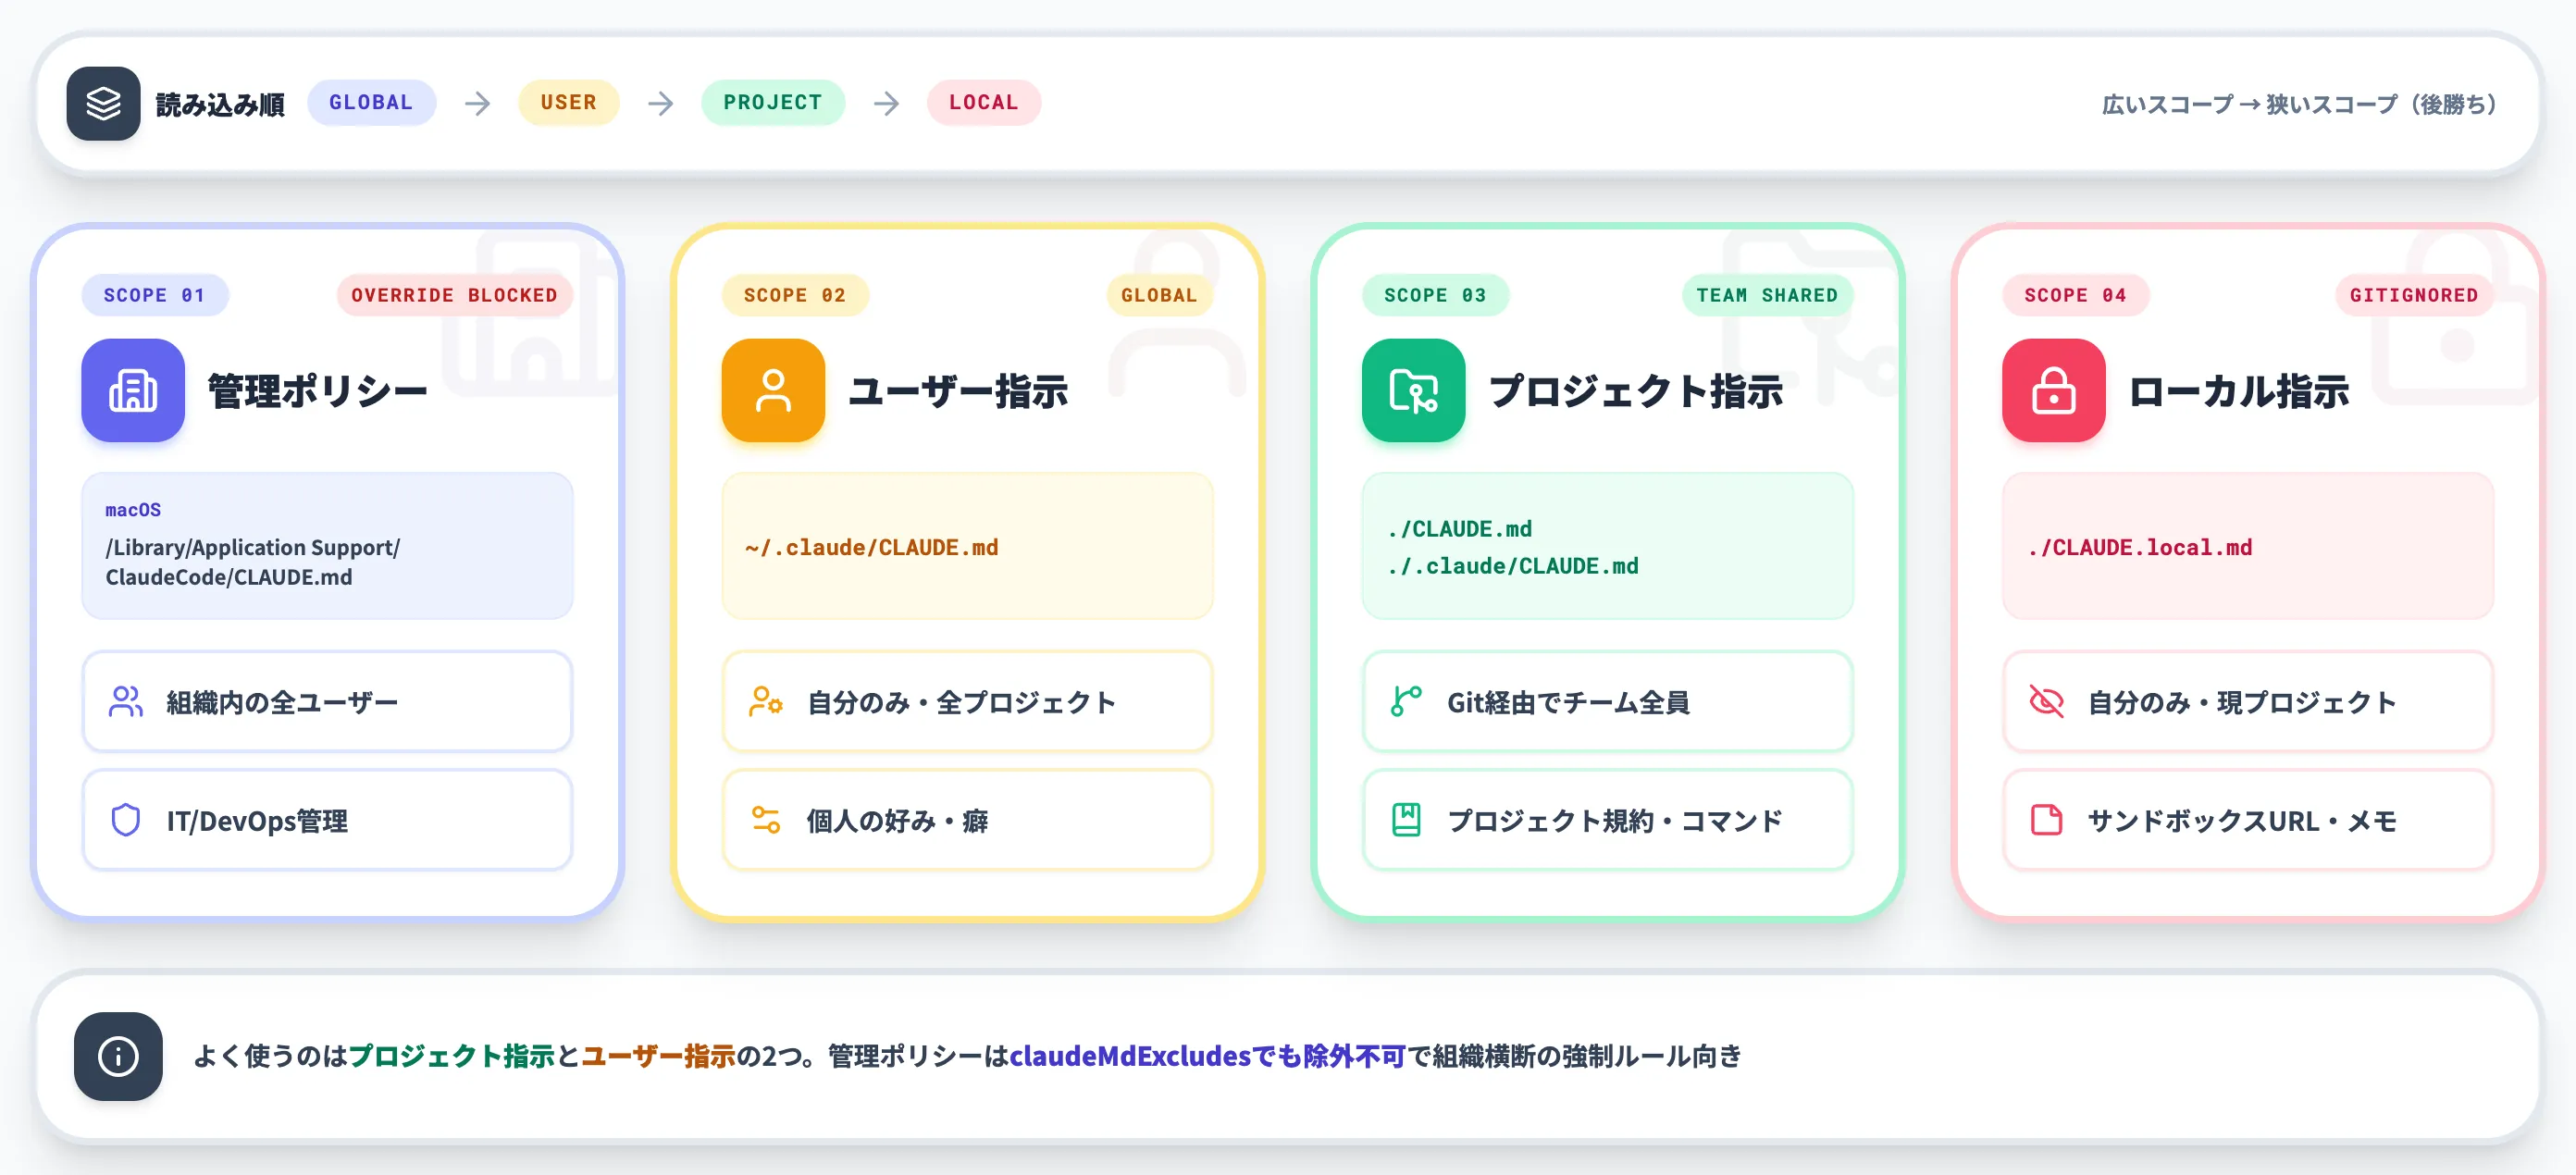This screenshot has width=2576, height=1175.
Task: Click the Git経由でチーム全員 row text
Action: (x=1568, y=702)
